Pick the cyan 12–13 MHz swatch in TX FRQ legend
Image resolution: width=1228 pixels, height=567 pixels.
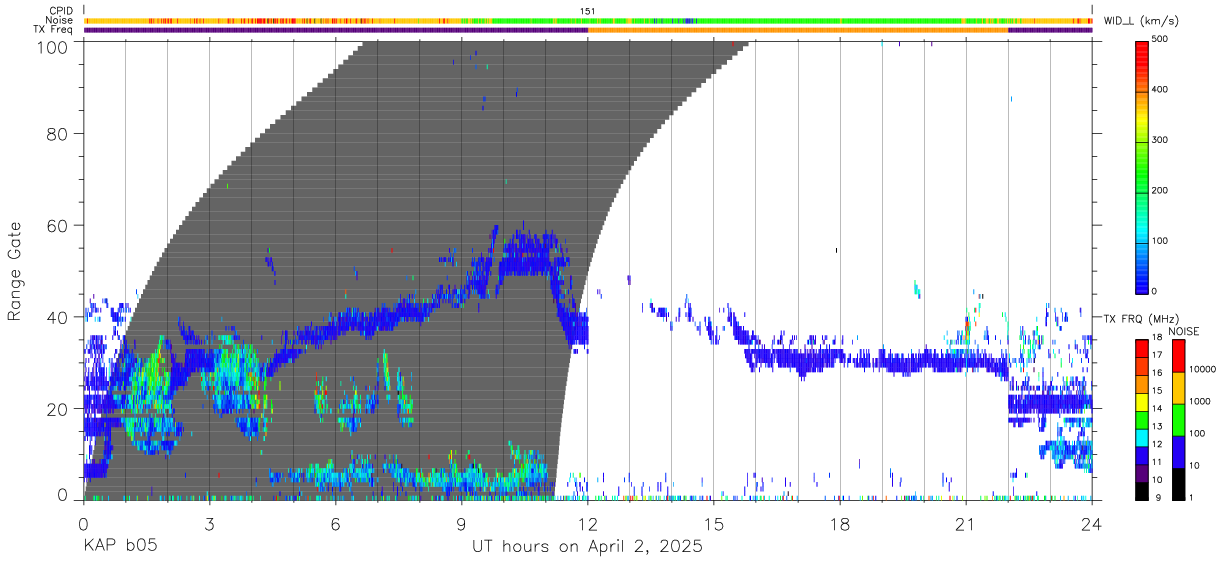(x=1141, y=436)
